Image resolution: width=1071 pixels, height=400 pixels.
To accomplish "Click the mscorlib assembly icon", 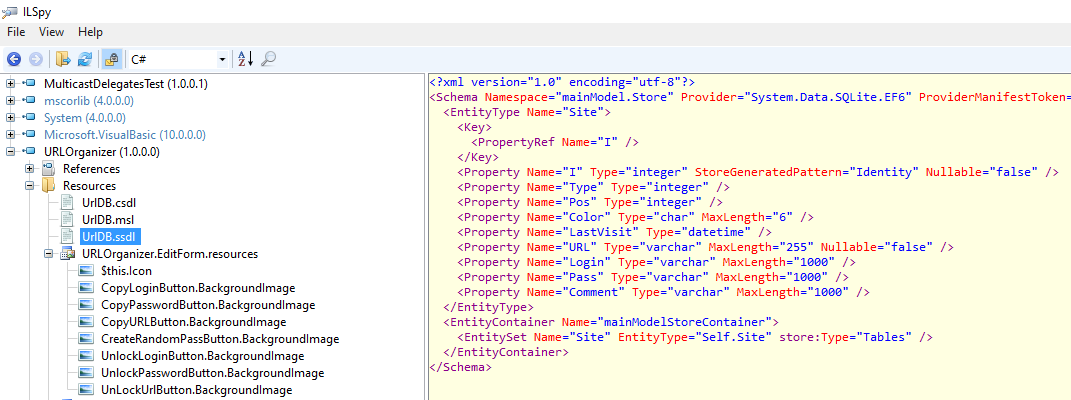I will point(29,101).
